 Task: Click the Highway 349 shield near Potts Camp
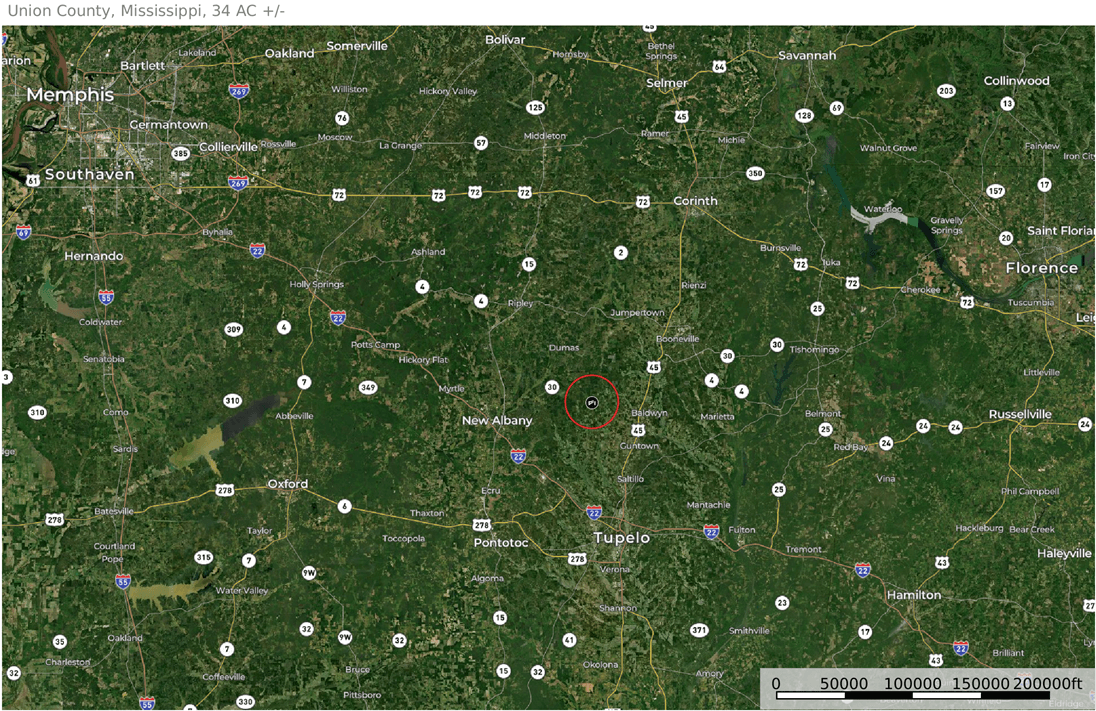pyautogui.click(x=368, y=387)
